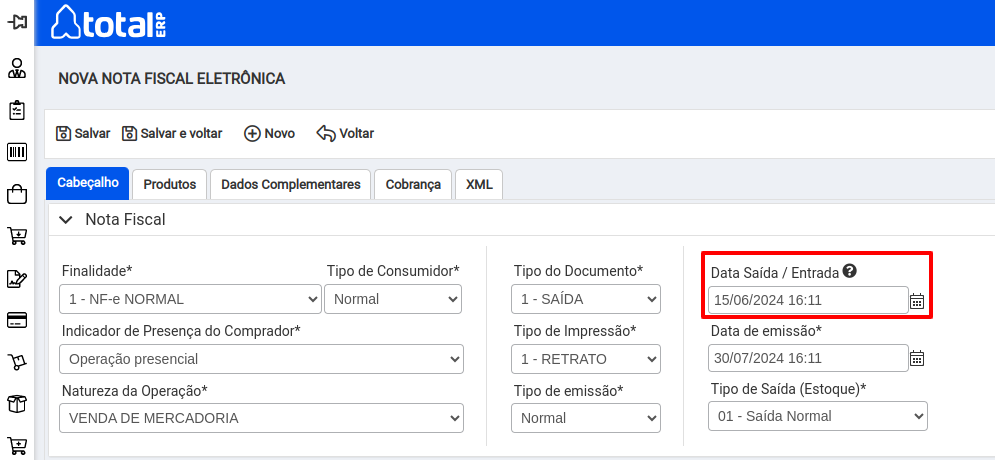This screenshot has height=460, width=995.
Task: Open the user profile icon in sidebar
Action: pyautogui.click(x=17, y=68)
